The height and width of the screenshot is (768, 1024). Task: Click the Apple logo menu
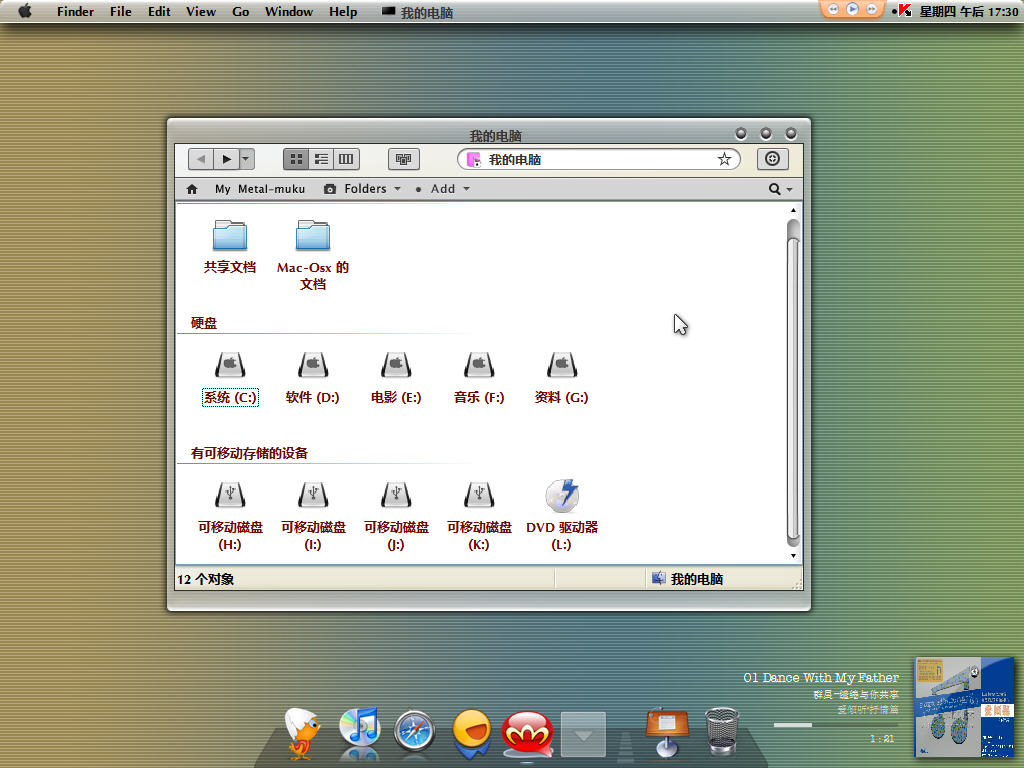[25, 11]
